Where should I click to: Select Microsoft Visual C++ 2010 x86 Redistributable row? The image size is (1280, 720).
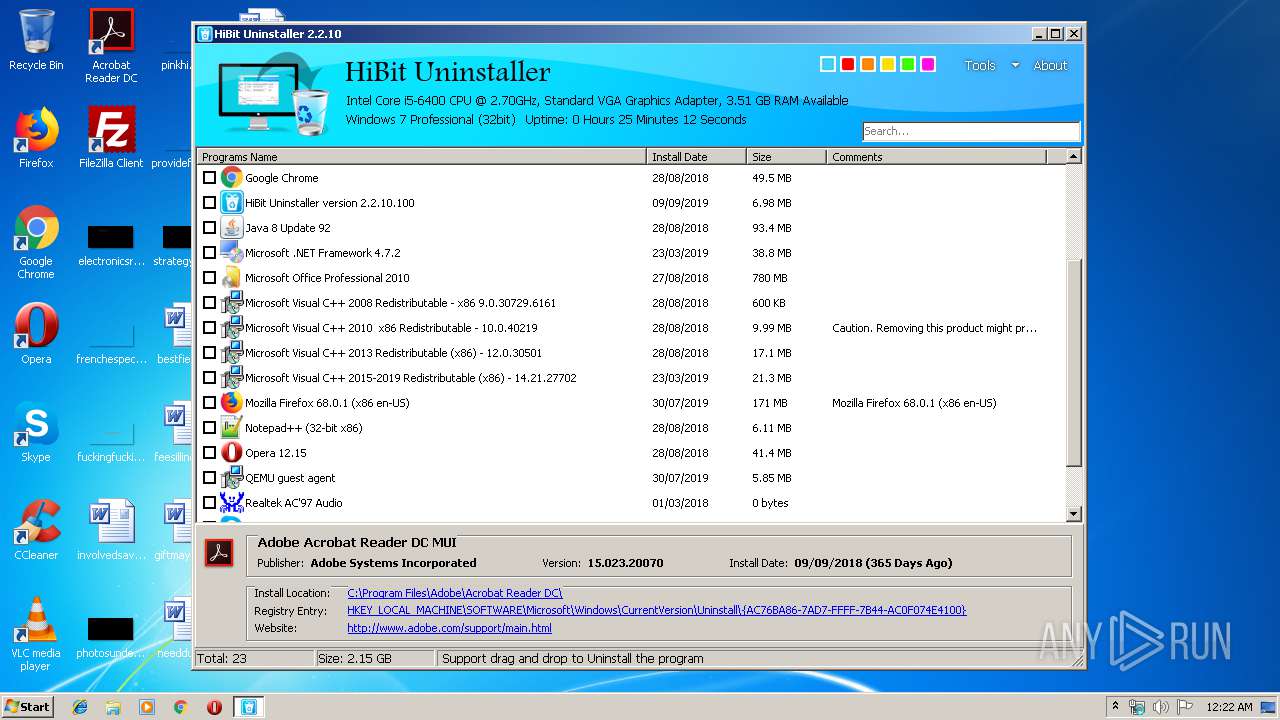tap(631, 328)
